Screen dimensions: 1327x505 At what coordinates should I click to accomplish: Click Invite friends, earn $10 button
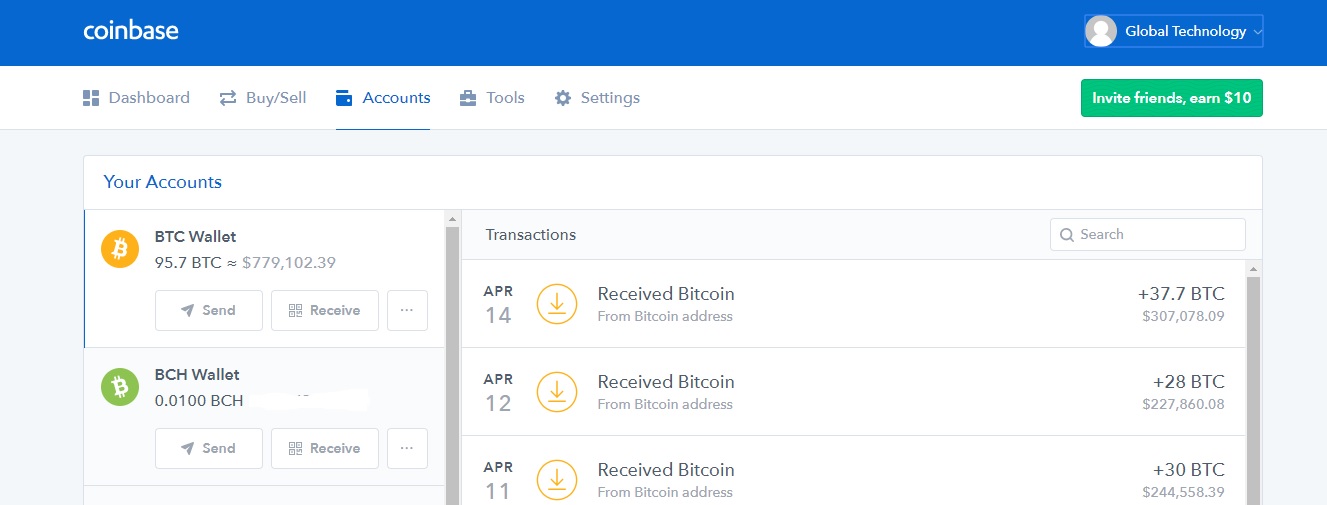pyautogui.click(x=1172, y=98)
